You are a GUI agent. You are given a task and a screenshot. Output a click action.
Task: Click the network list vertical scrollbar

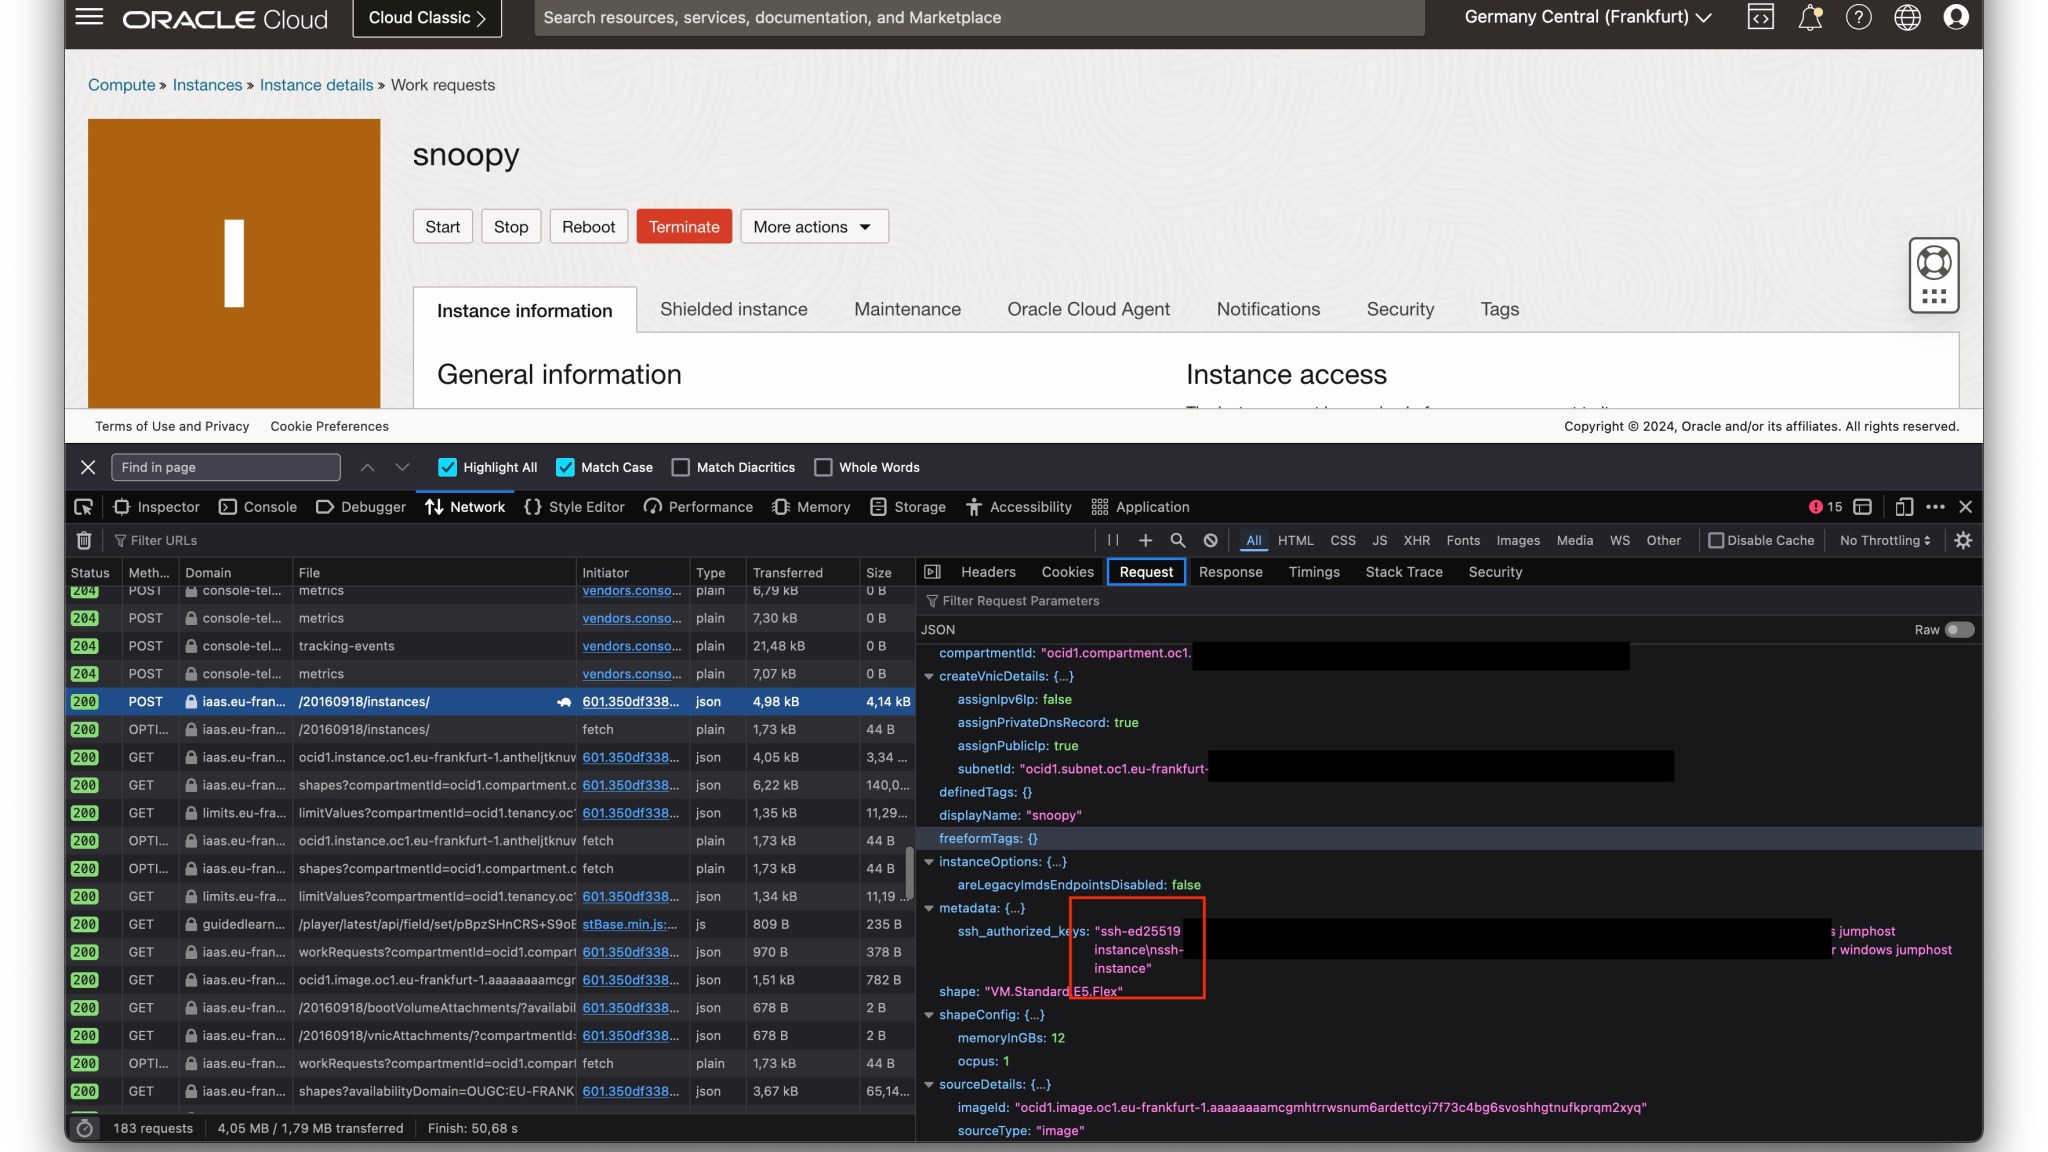click(909, 872)
